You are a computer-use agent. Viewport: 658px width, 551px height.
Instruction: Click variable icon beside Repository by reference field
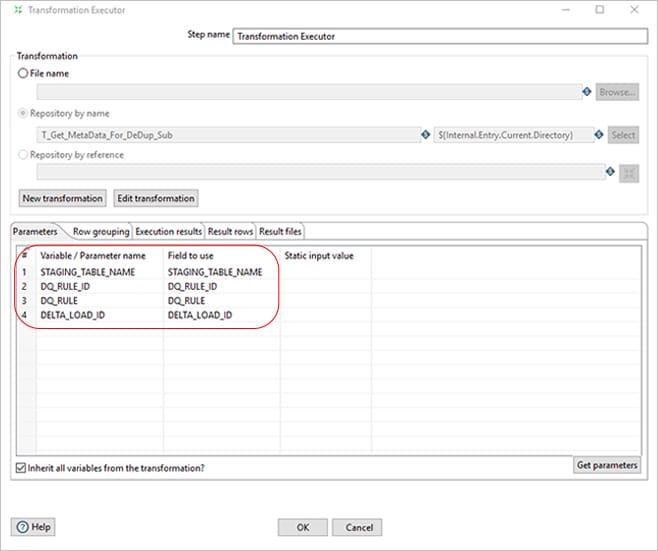click(610, 171)
